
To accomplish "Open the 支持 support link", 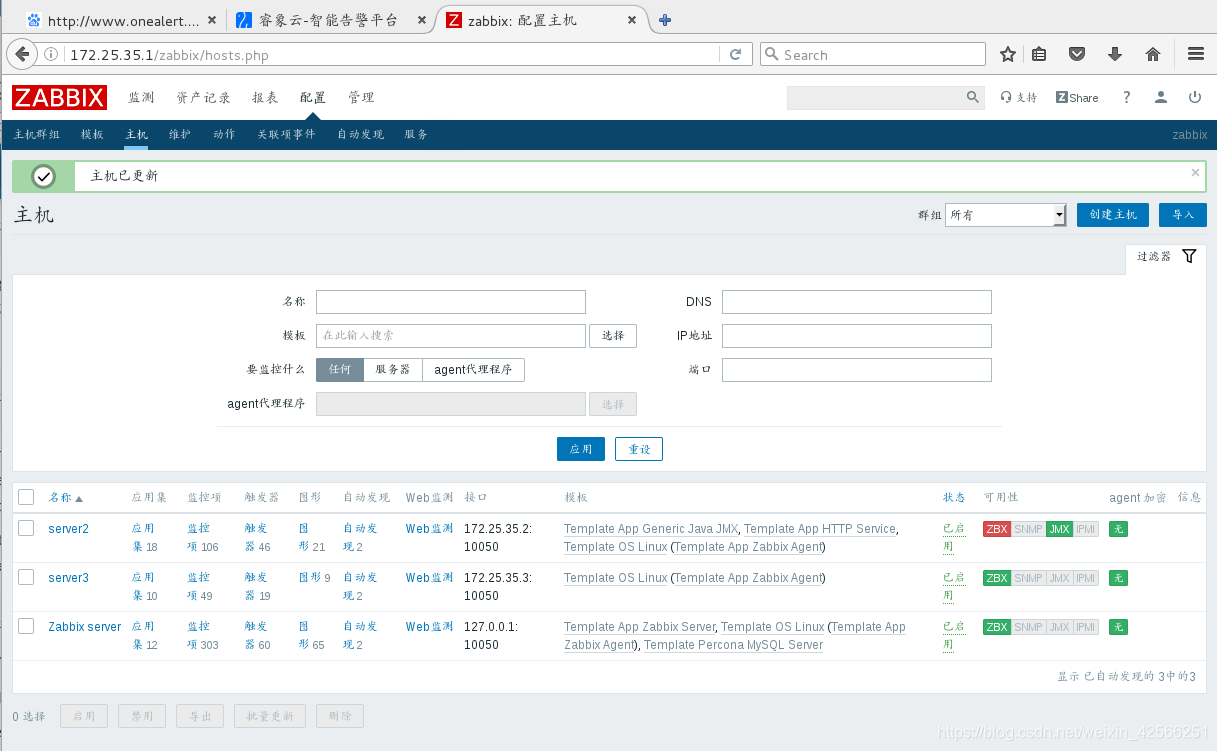I will 1018,97.
